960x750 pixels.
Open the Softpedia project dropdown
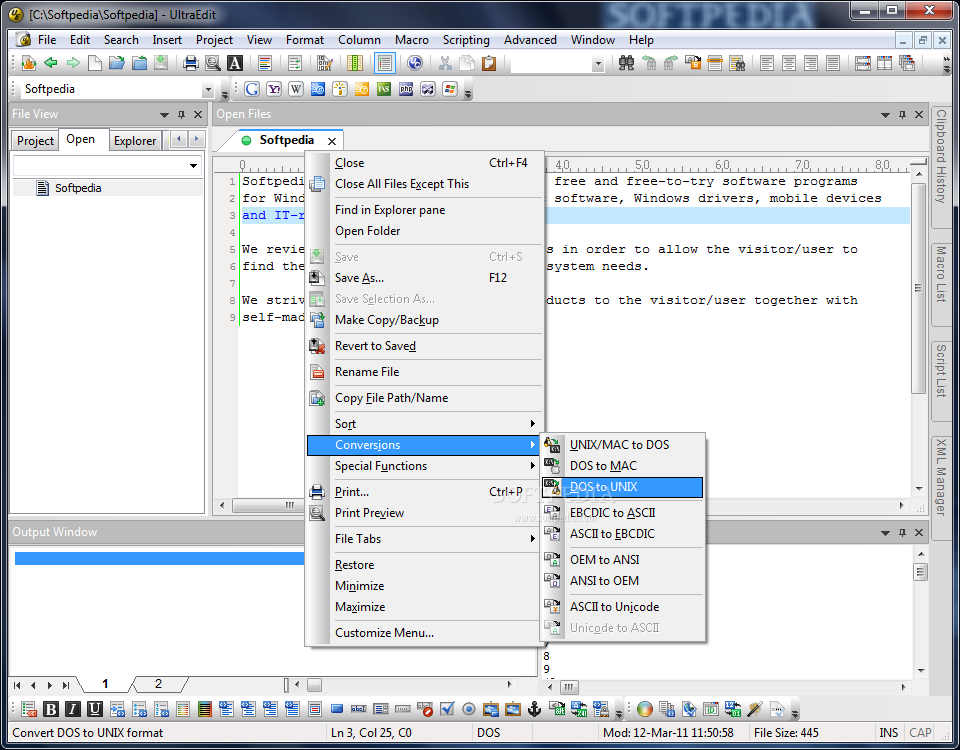[x=208, y=89]
